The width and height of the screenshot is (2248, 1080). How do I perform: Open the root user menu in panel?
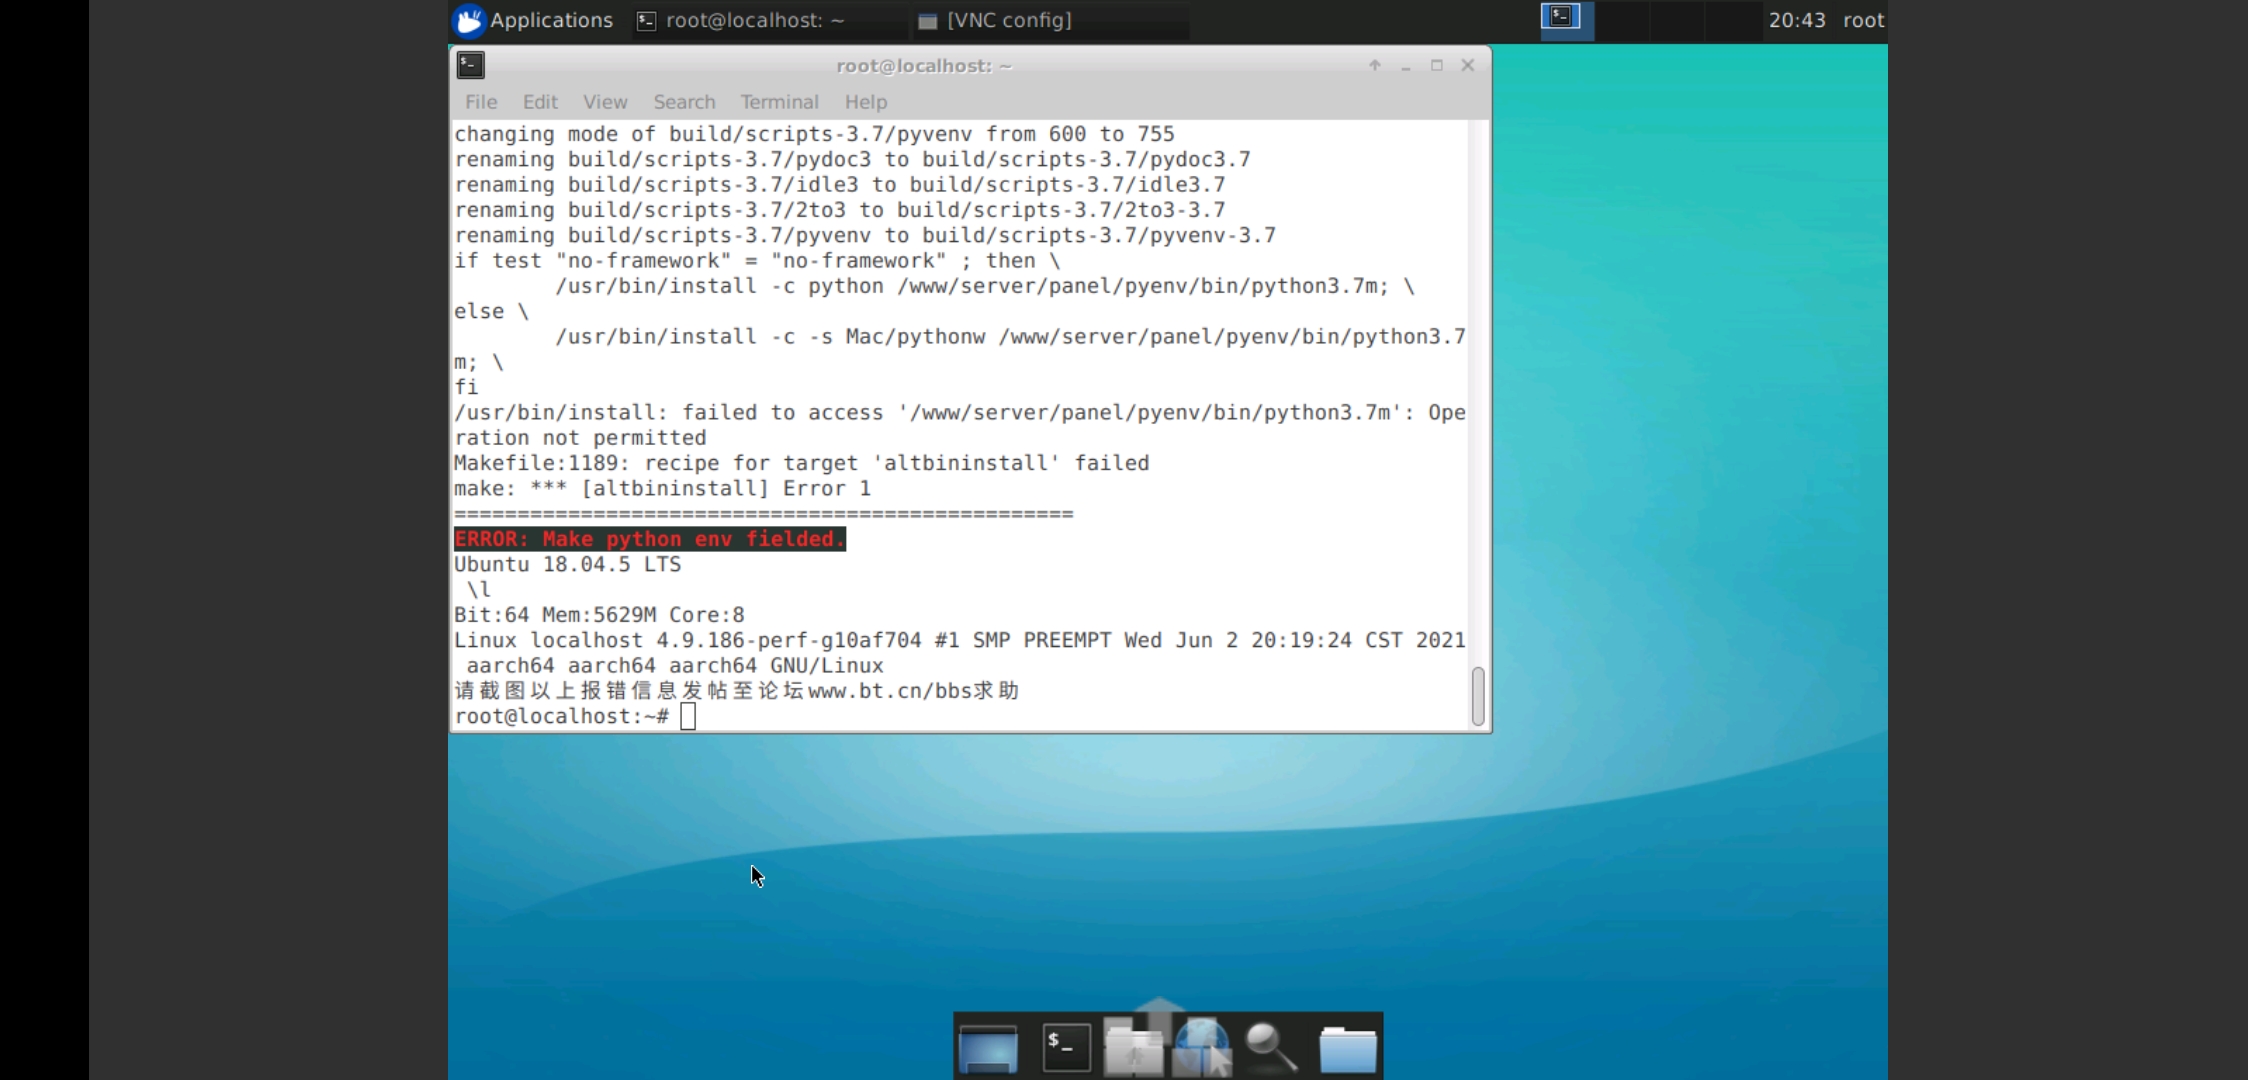coord(1863,20)
